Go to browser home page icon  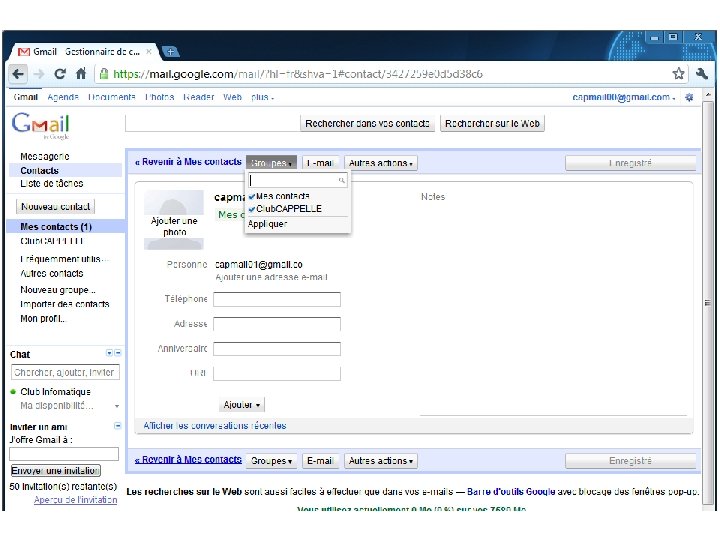[81, 73]
